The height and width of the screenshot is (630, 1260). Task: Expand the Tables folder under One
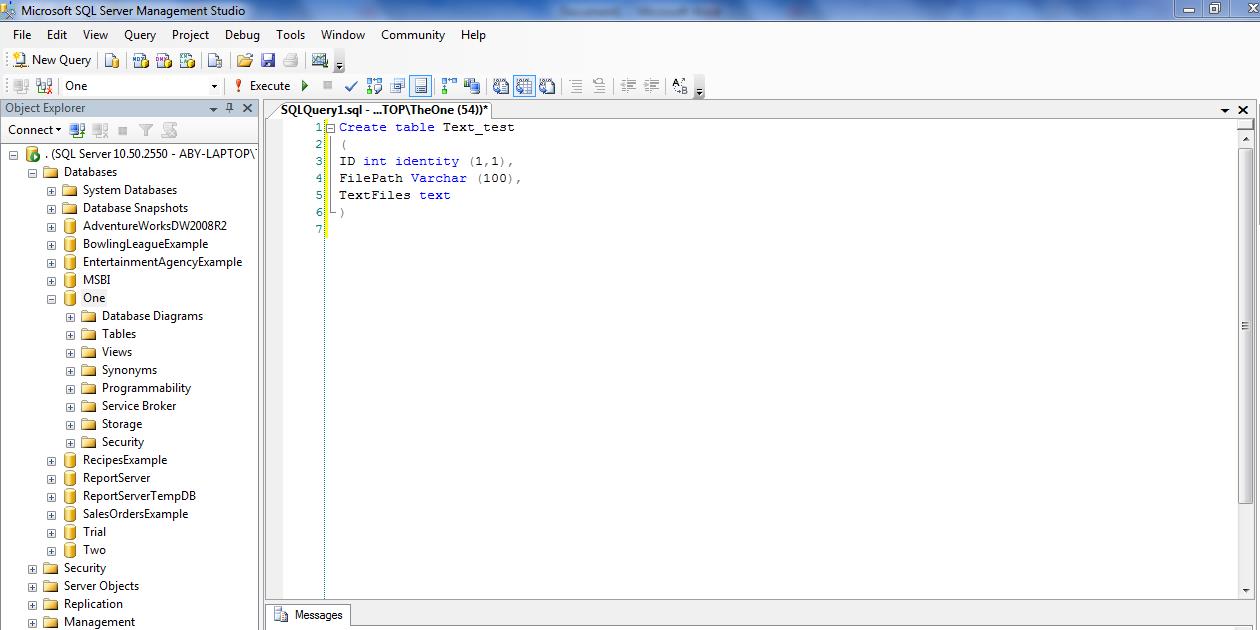70,334
